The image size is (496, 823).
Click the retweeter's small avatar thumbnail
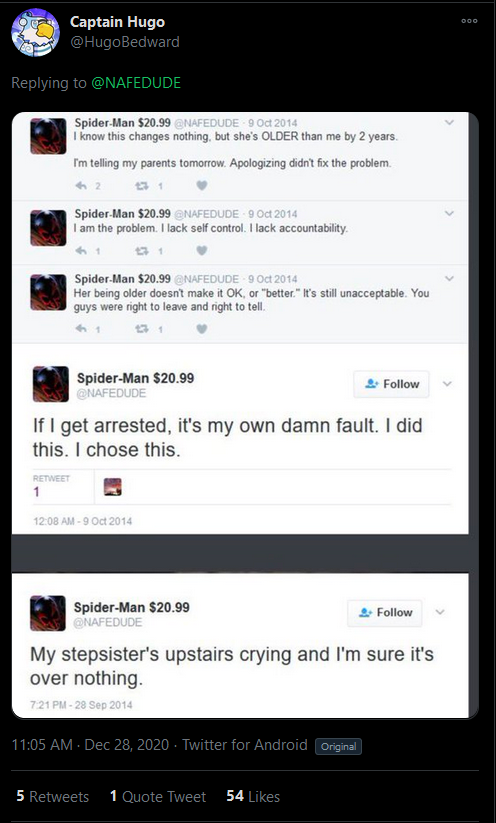point(113,487)
